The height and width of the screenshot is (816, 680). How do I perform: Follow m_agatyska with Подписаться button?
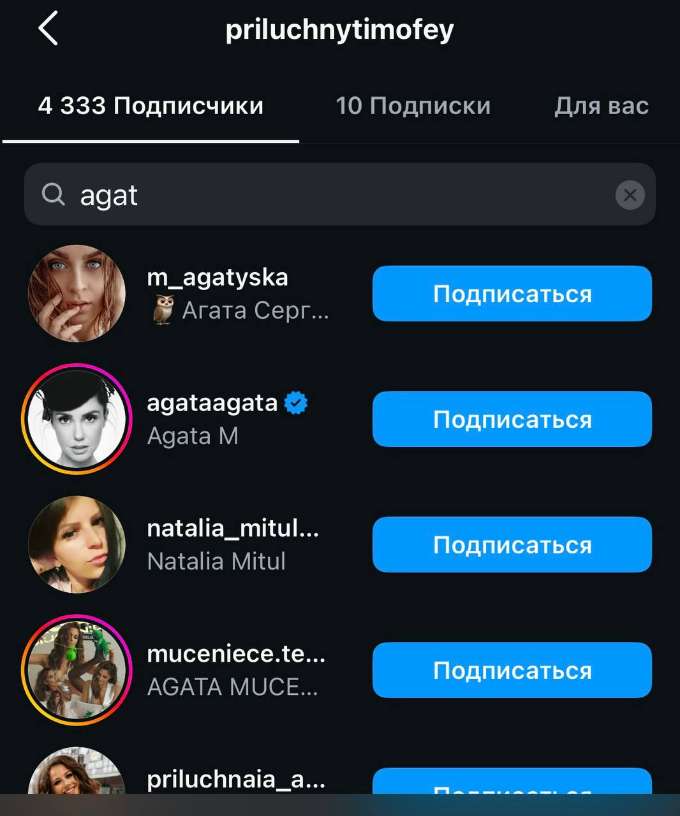[x=512, y=294]
